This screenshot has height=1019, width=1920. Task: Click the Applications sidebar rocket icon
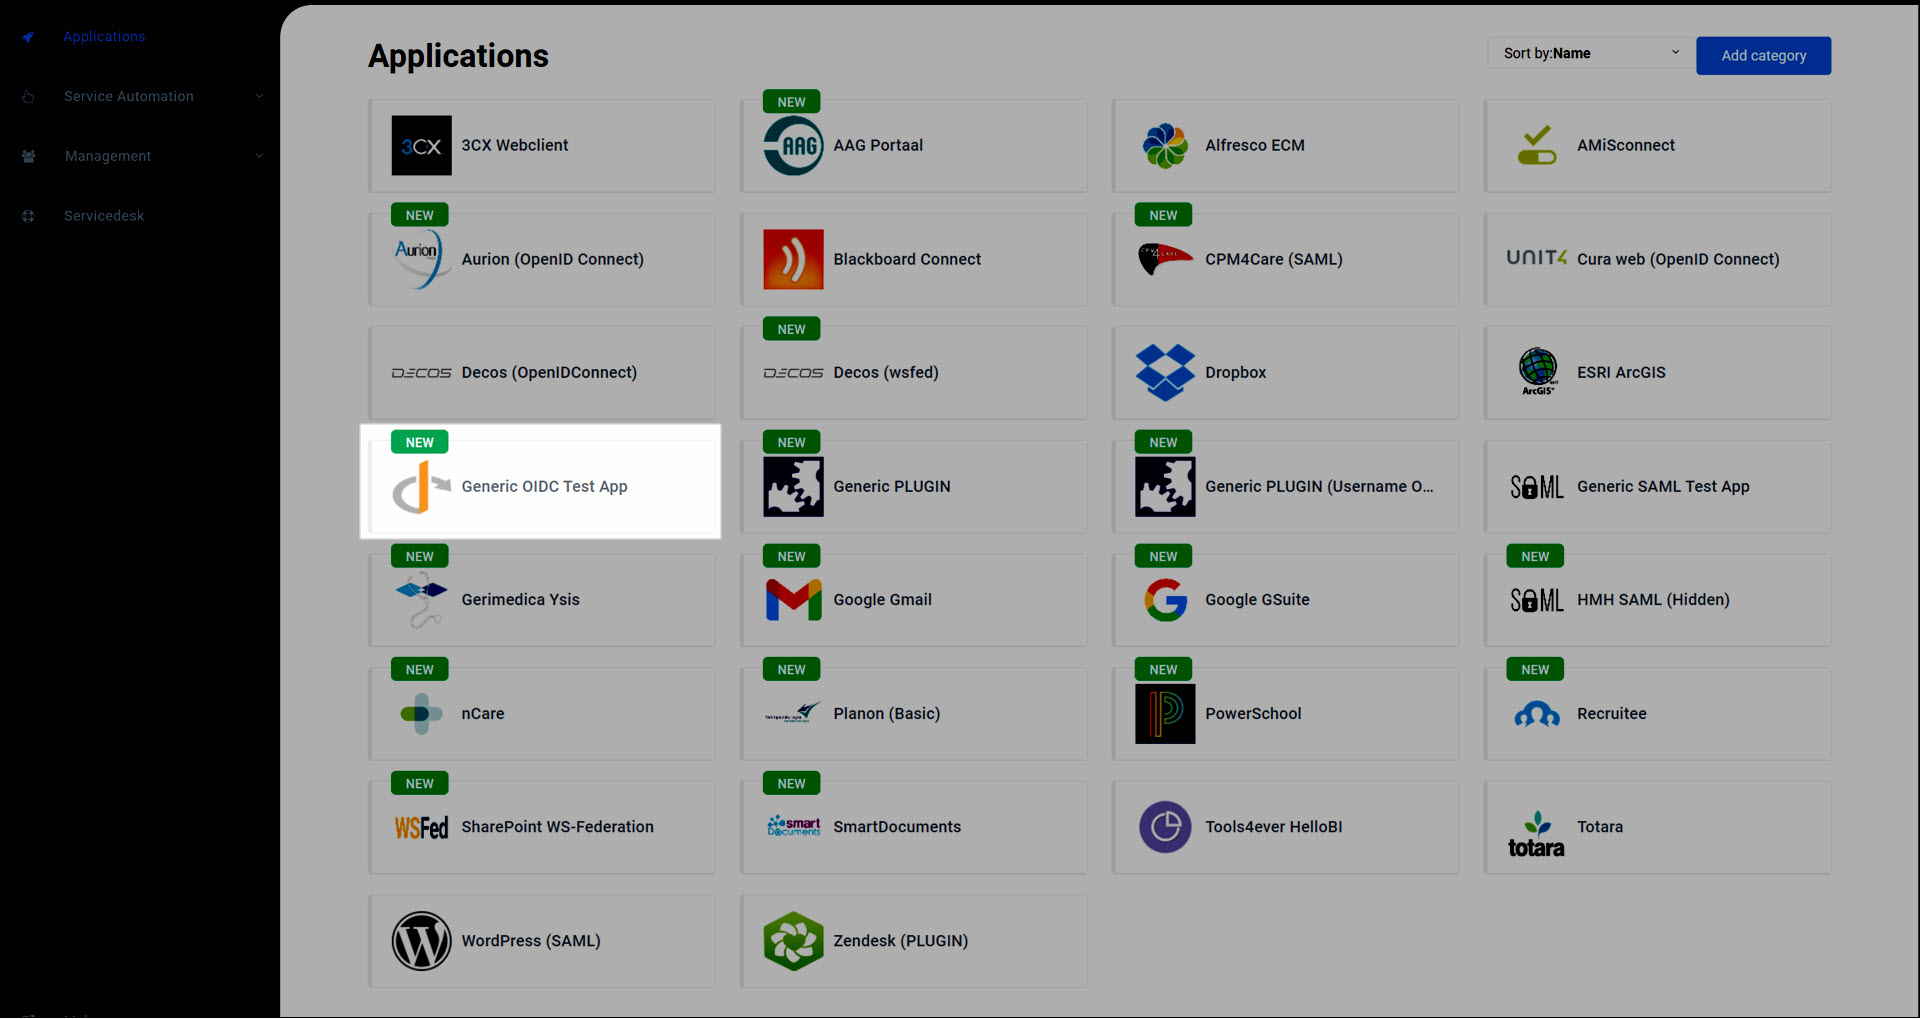pyautogui.click(x=28, y=37)
